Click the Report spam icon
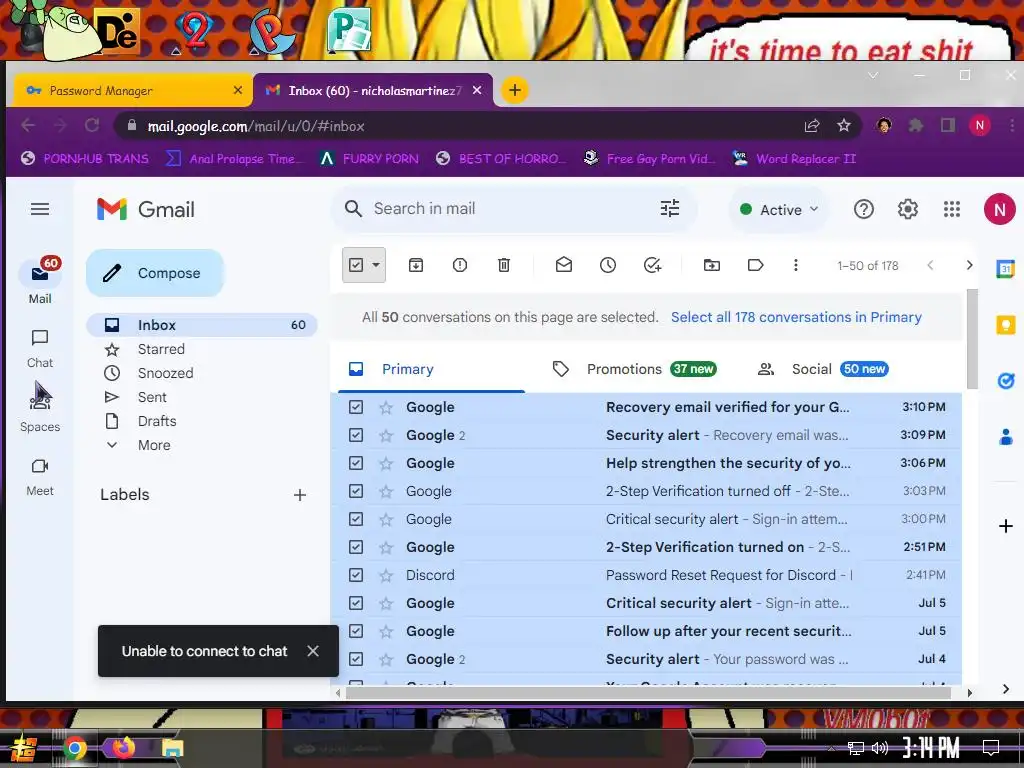The width and height of the screenshot is (1024, 768). (x=460, y=265)
